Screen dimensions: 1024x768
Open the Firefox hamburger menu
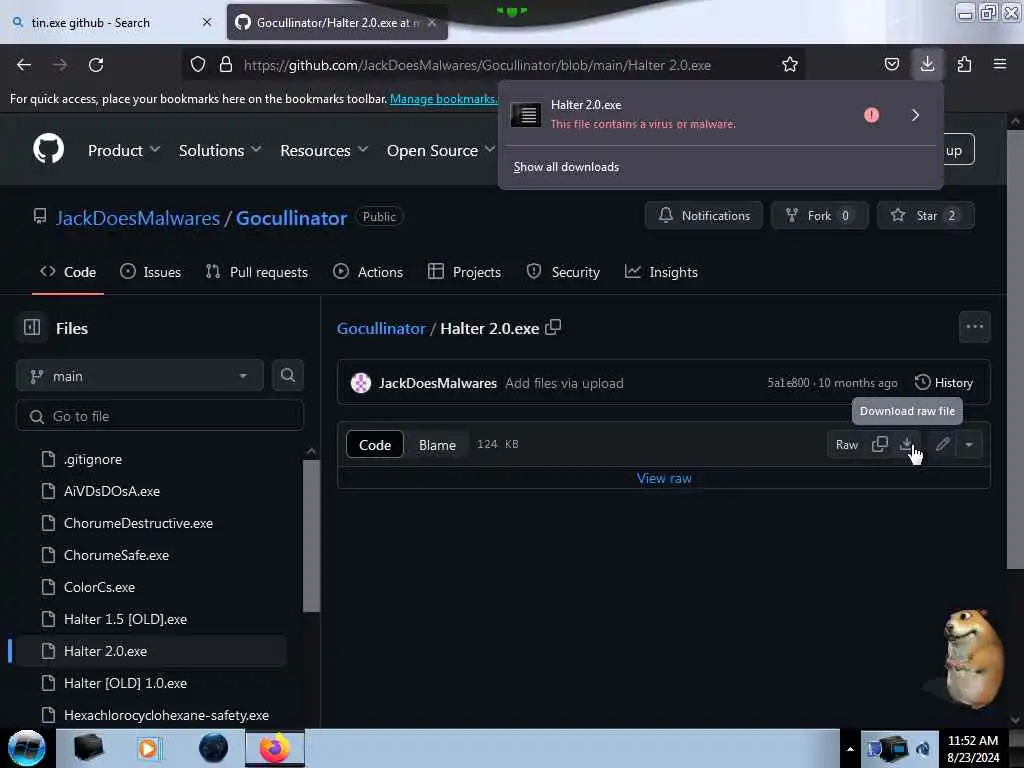coord(999,64)
